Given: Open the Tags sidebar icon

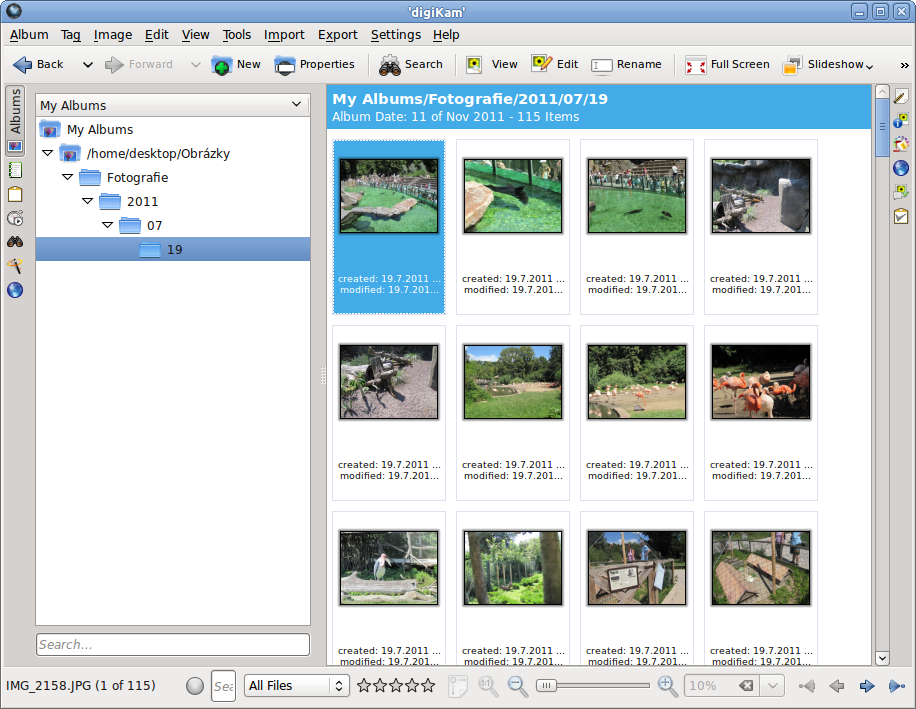Looking at the screenshot, I should pyautogui.click(x=15, y=171).
